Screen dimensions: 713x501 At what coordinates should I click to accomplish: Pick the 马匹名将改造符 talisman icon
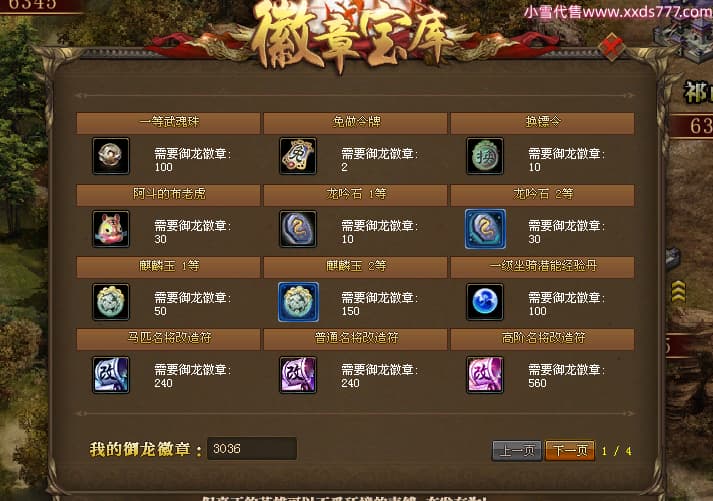[111, 375]
